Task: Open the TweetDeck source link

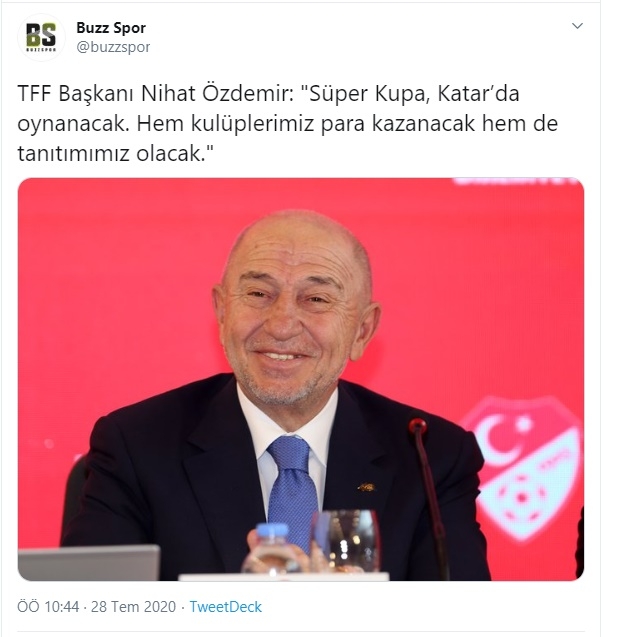Action: coord(225,607)
